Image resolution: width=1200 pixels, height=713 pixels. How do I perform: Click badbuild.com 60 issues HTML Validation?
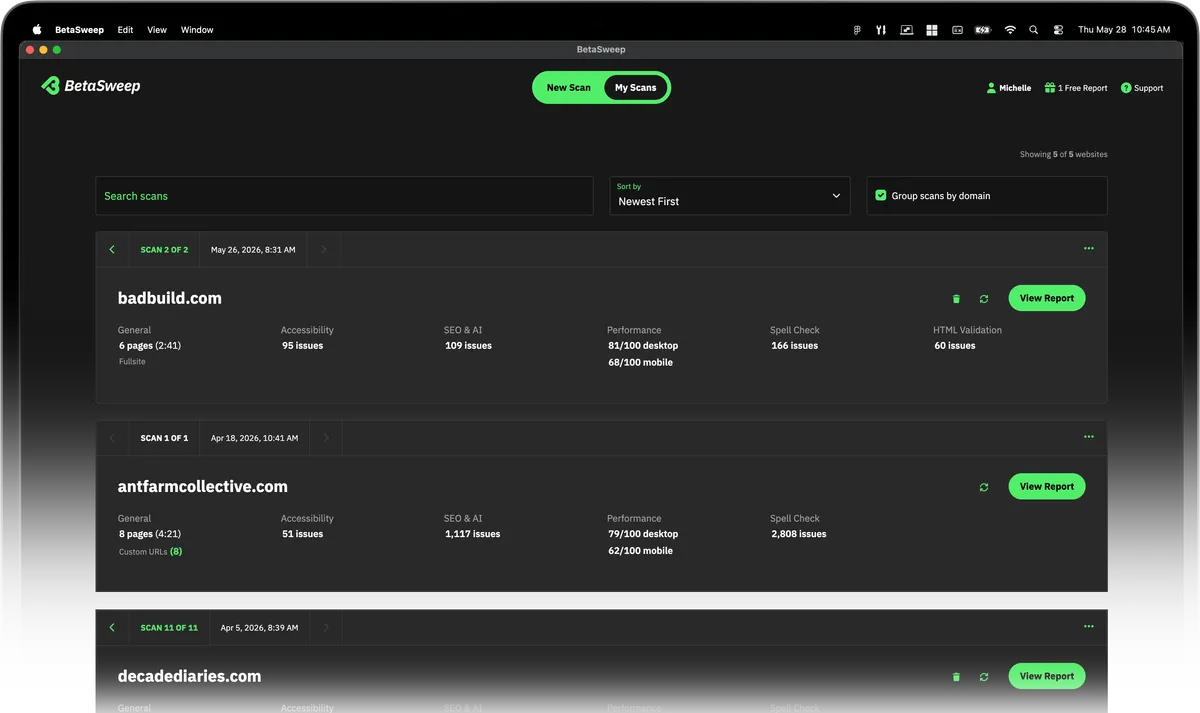pos(955,346)
